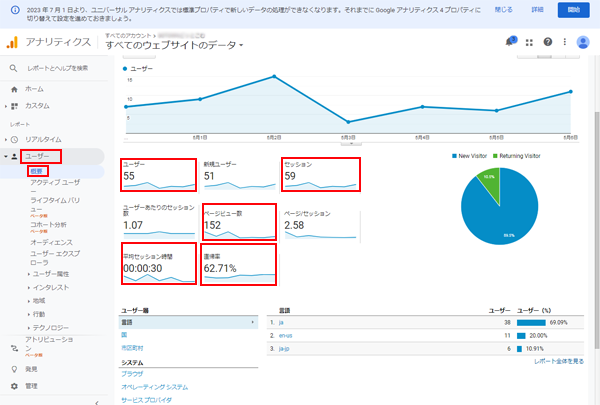Select the ページビュー数 metric card
Screen dimensions: 600x405
tap(239, 222)
